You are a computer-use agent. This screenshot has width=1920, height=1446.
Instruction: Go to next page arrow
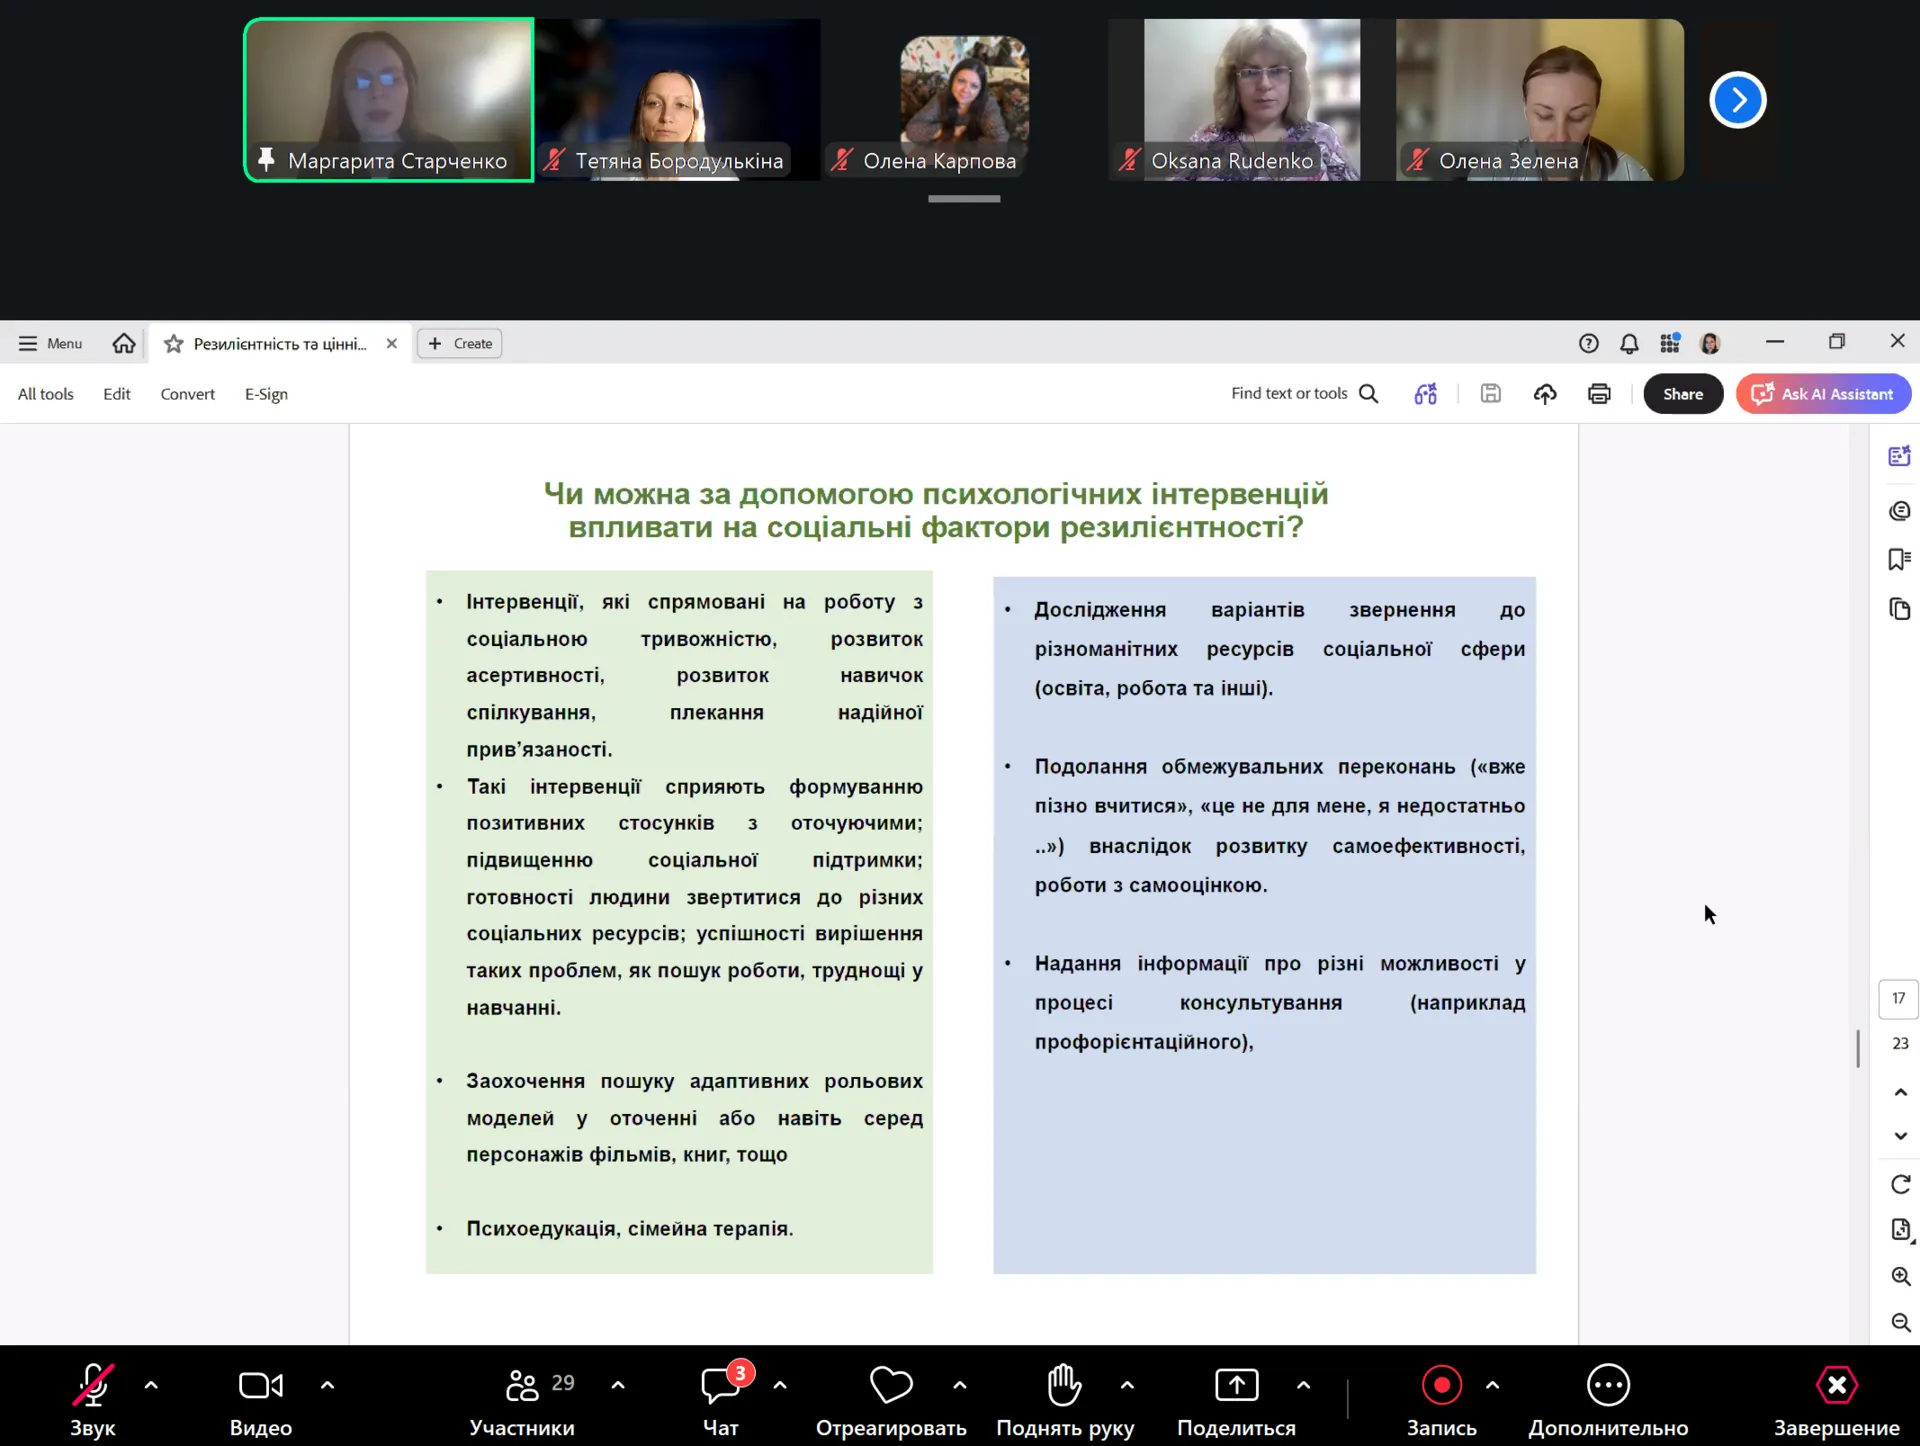coord(1900,1136)
